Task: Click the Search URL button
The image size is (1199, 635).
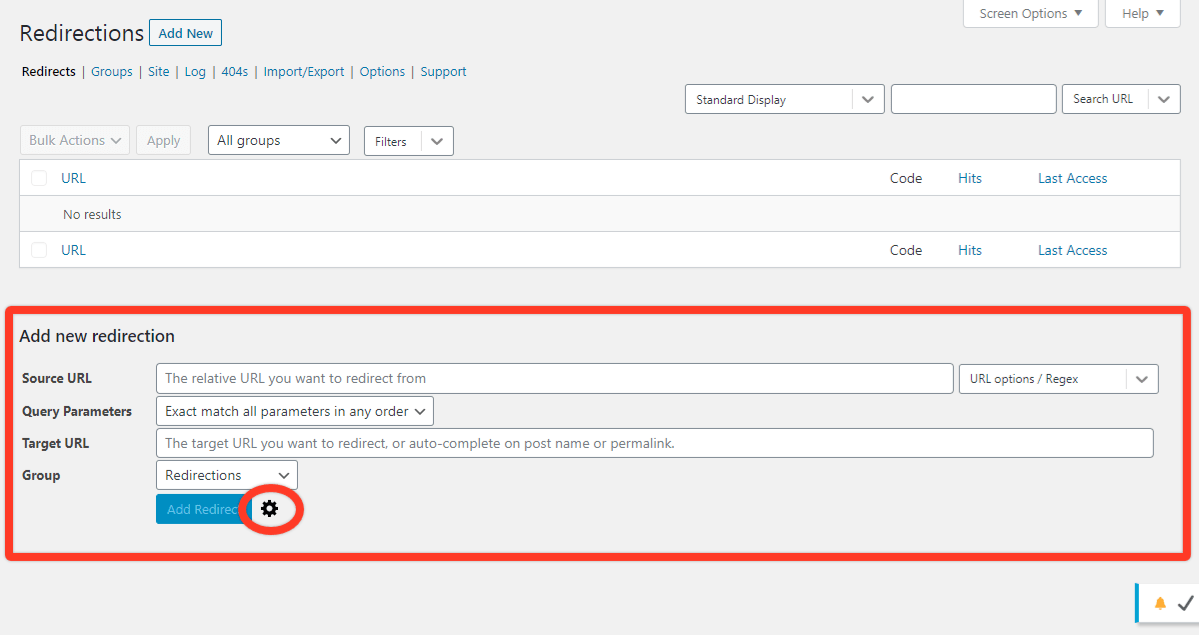Action: click(1103, 99)
